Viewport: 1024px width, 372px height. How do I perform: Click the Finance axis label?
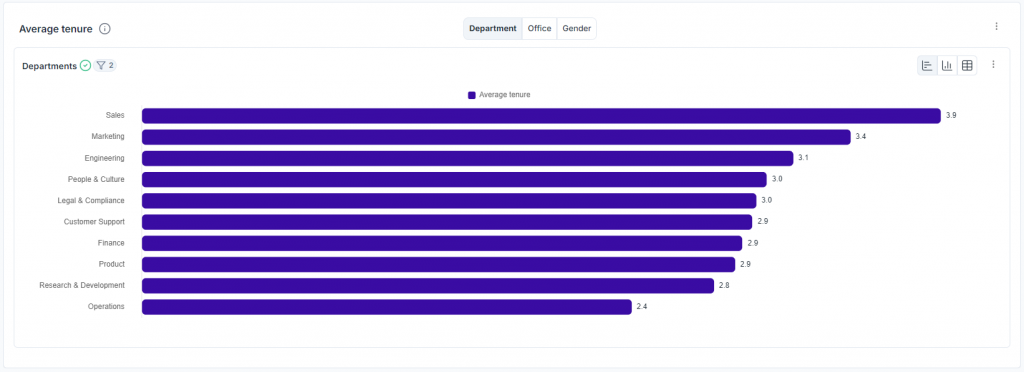coord(112,243)
